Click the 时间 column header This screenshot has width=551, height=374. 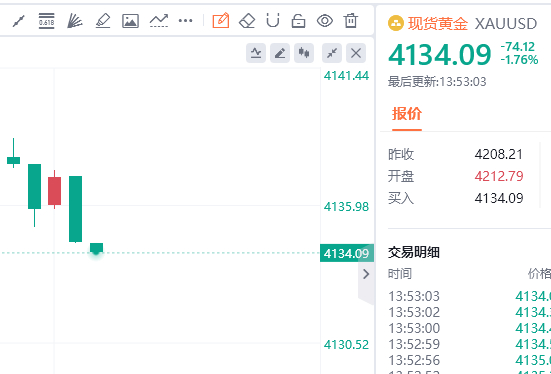[x=400, y=273]
